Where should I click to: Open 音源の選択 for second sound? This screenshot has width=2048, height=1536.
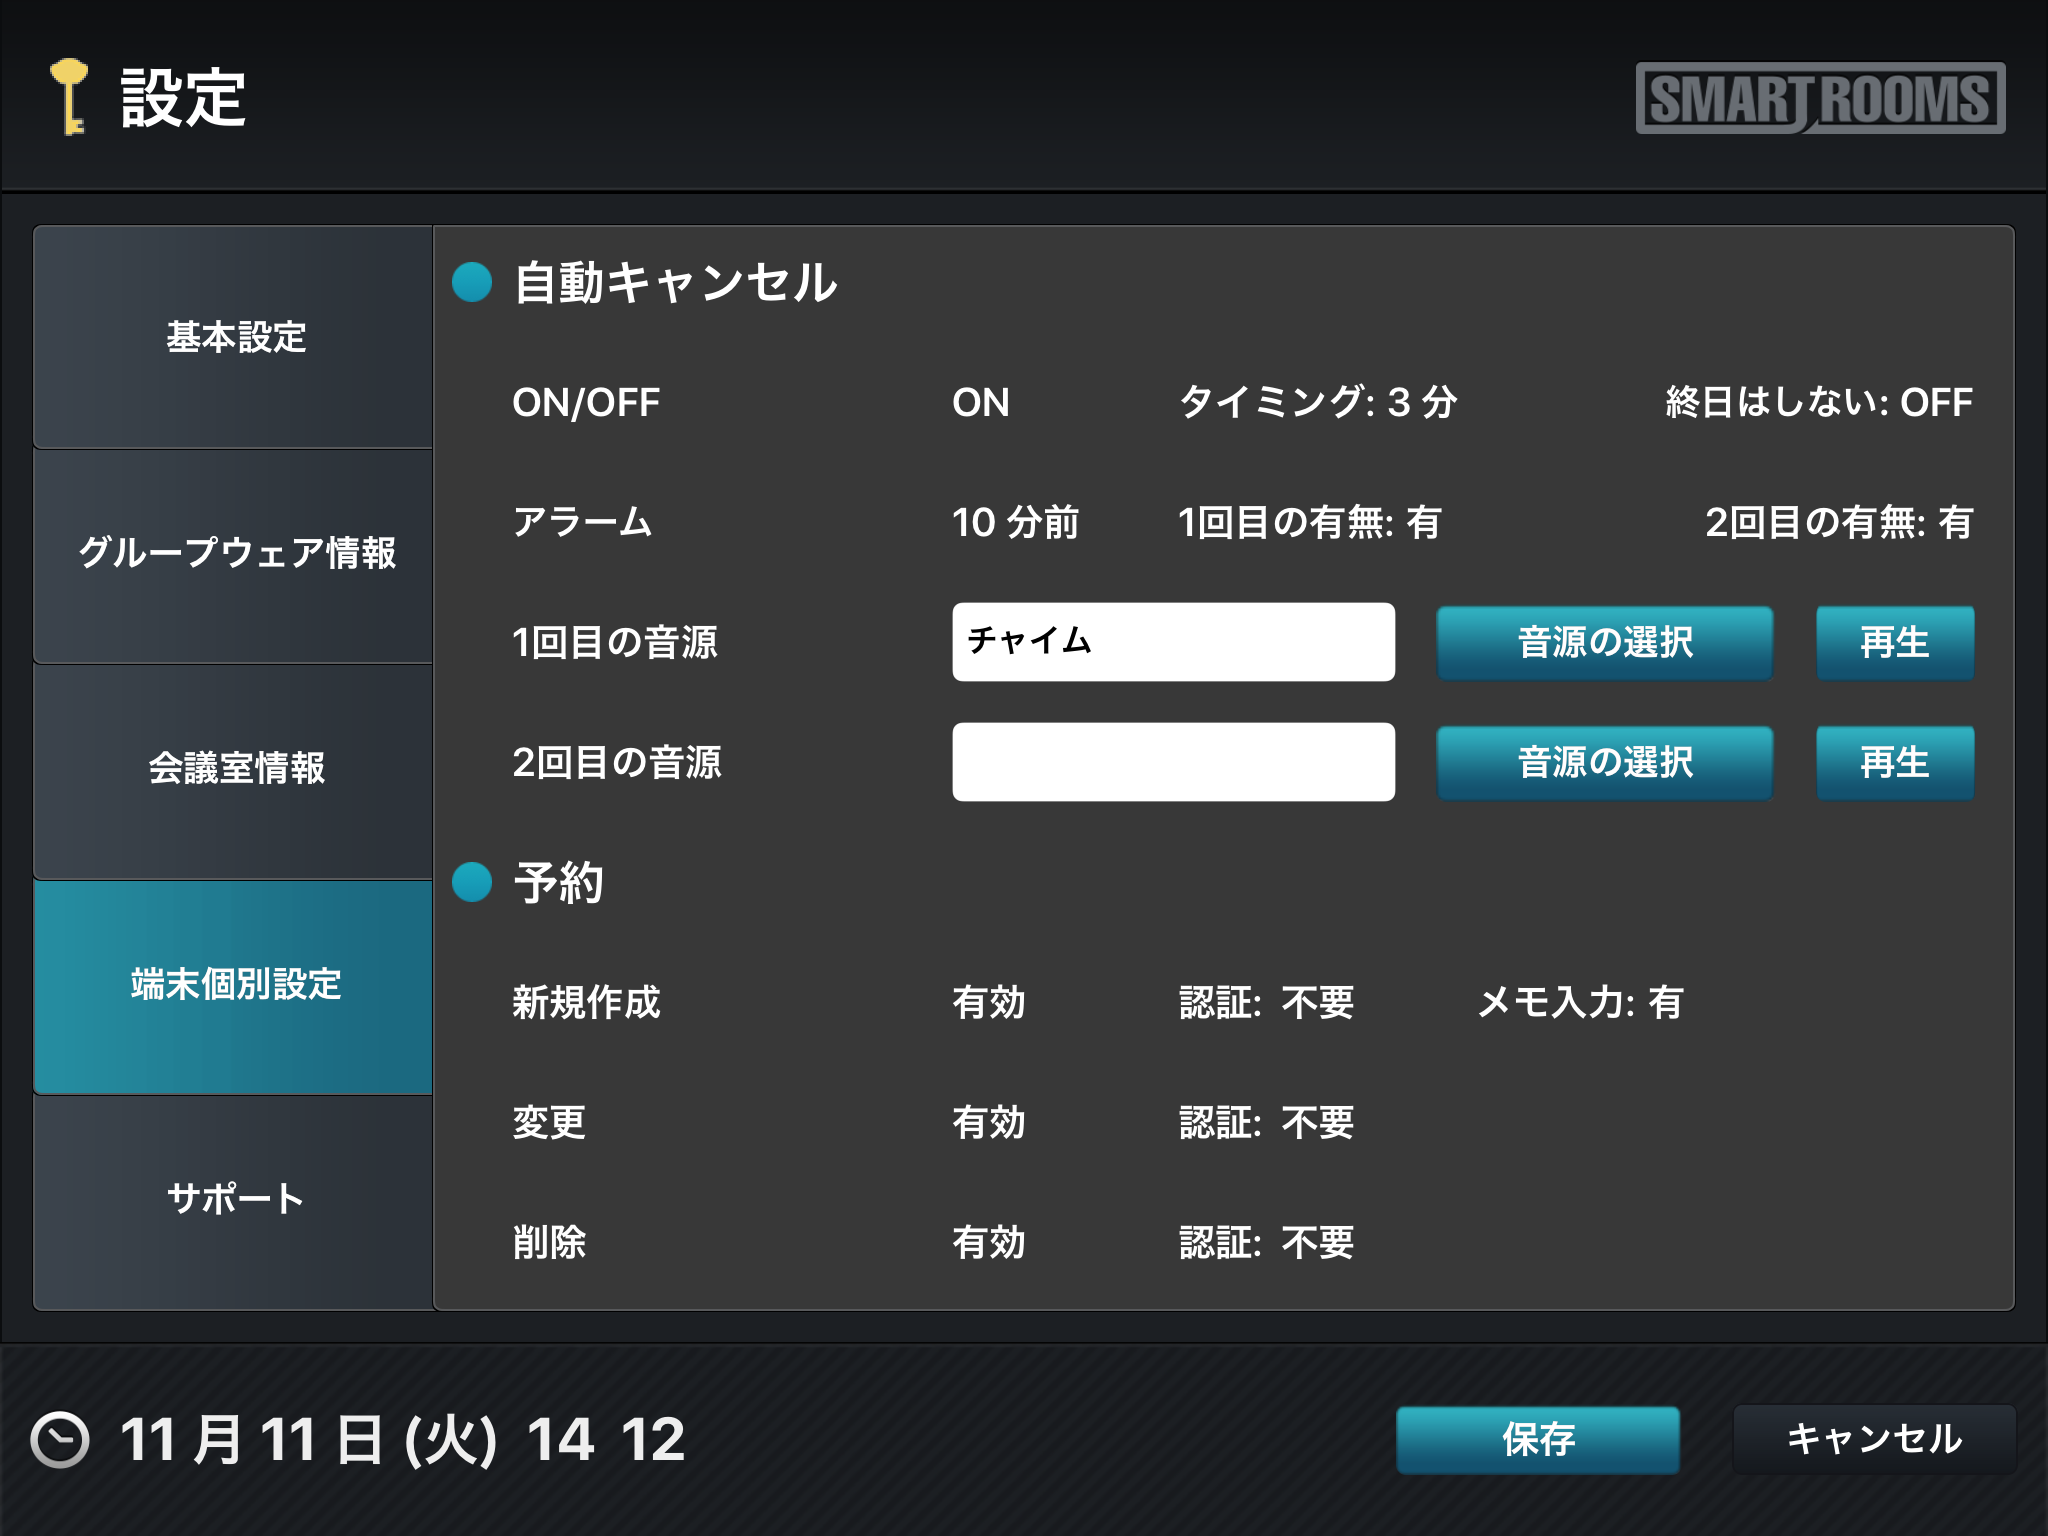click(x=1604, y=763)
